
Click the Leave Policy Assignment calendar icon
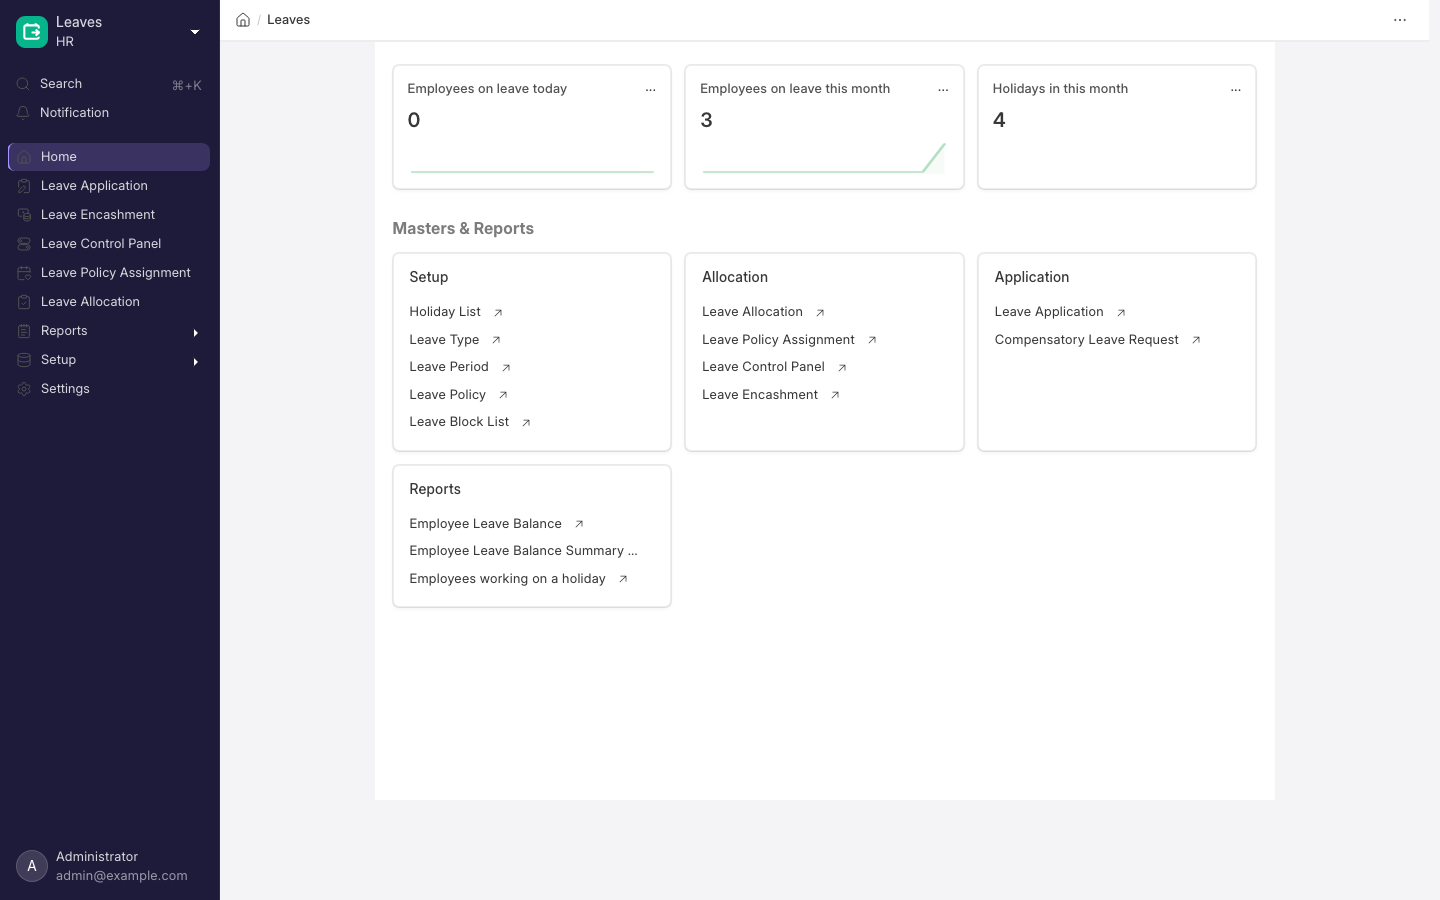point(24,273)
